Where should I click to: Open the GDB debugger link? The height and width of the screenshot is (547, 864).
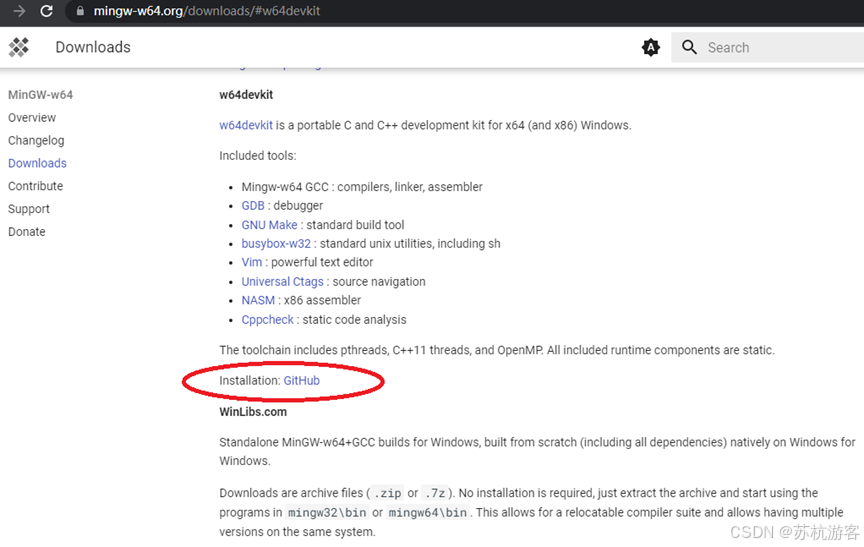point(253,205)
